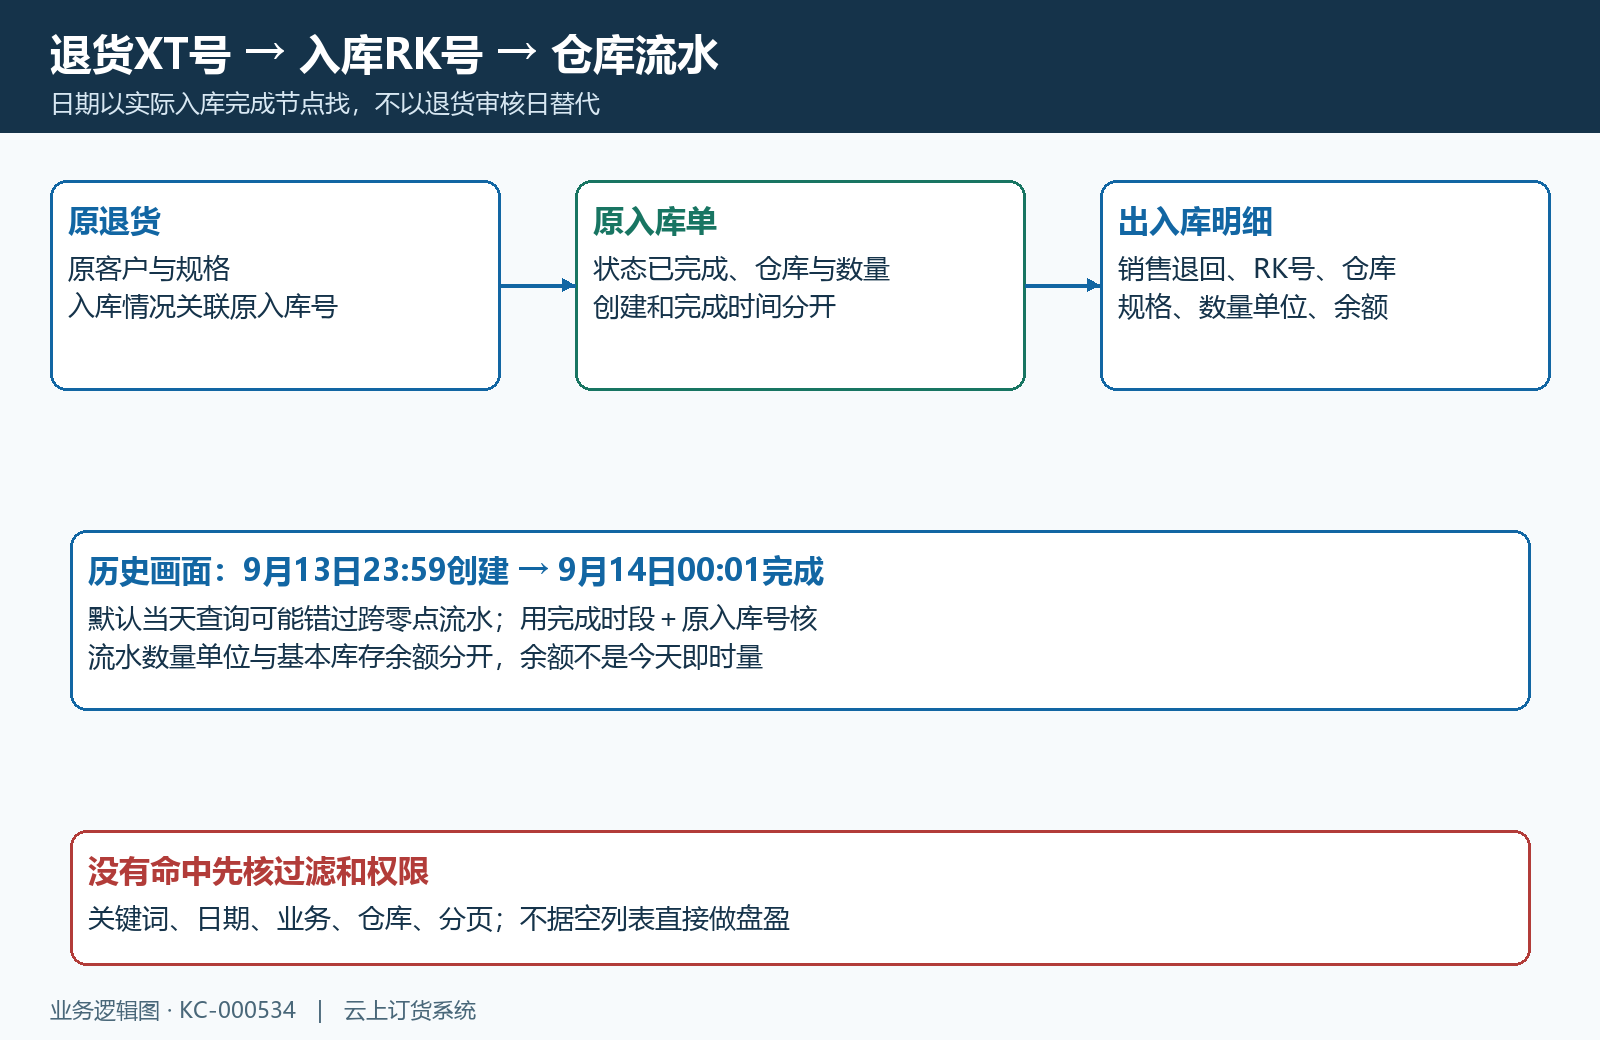
Task: Click the line starting "流水数量单位与基本库存余额分开"
Action: click(x=426, y=656)
